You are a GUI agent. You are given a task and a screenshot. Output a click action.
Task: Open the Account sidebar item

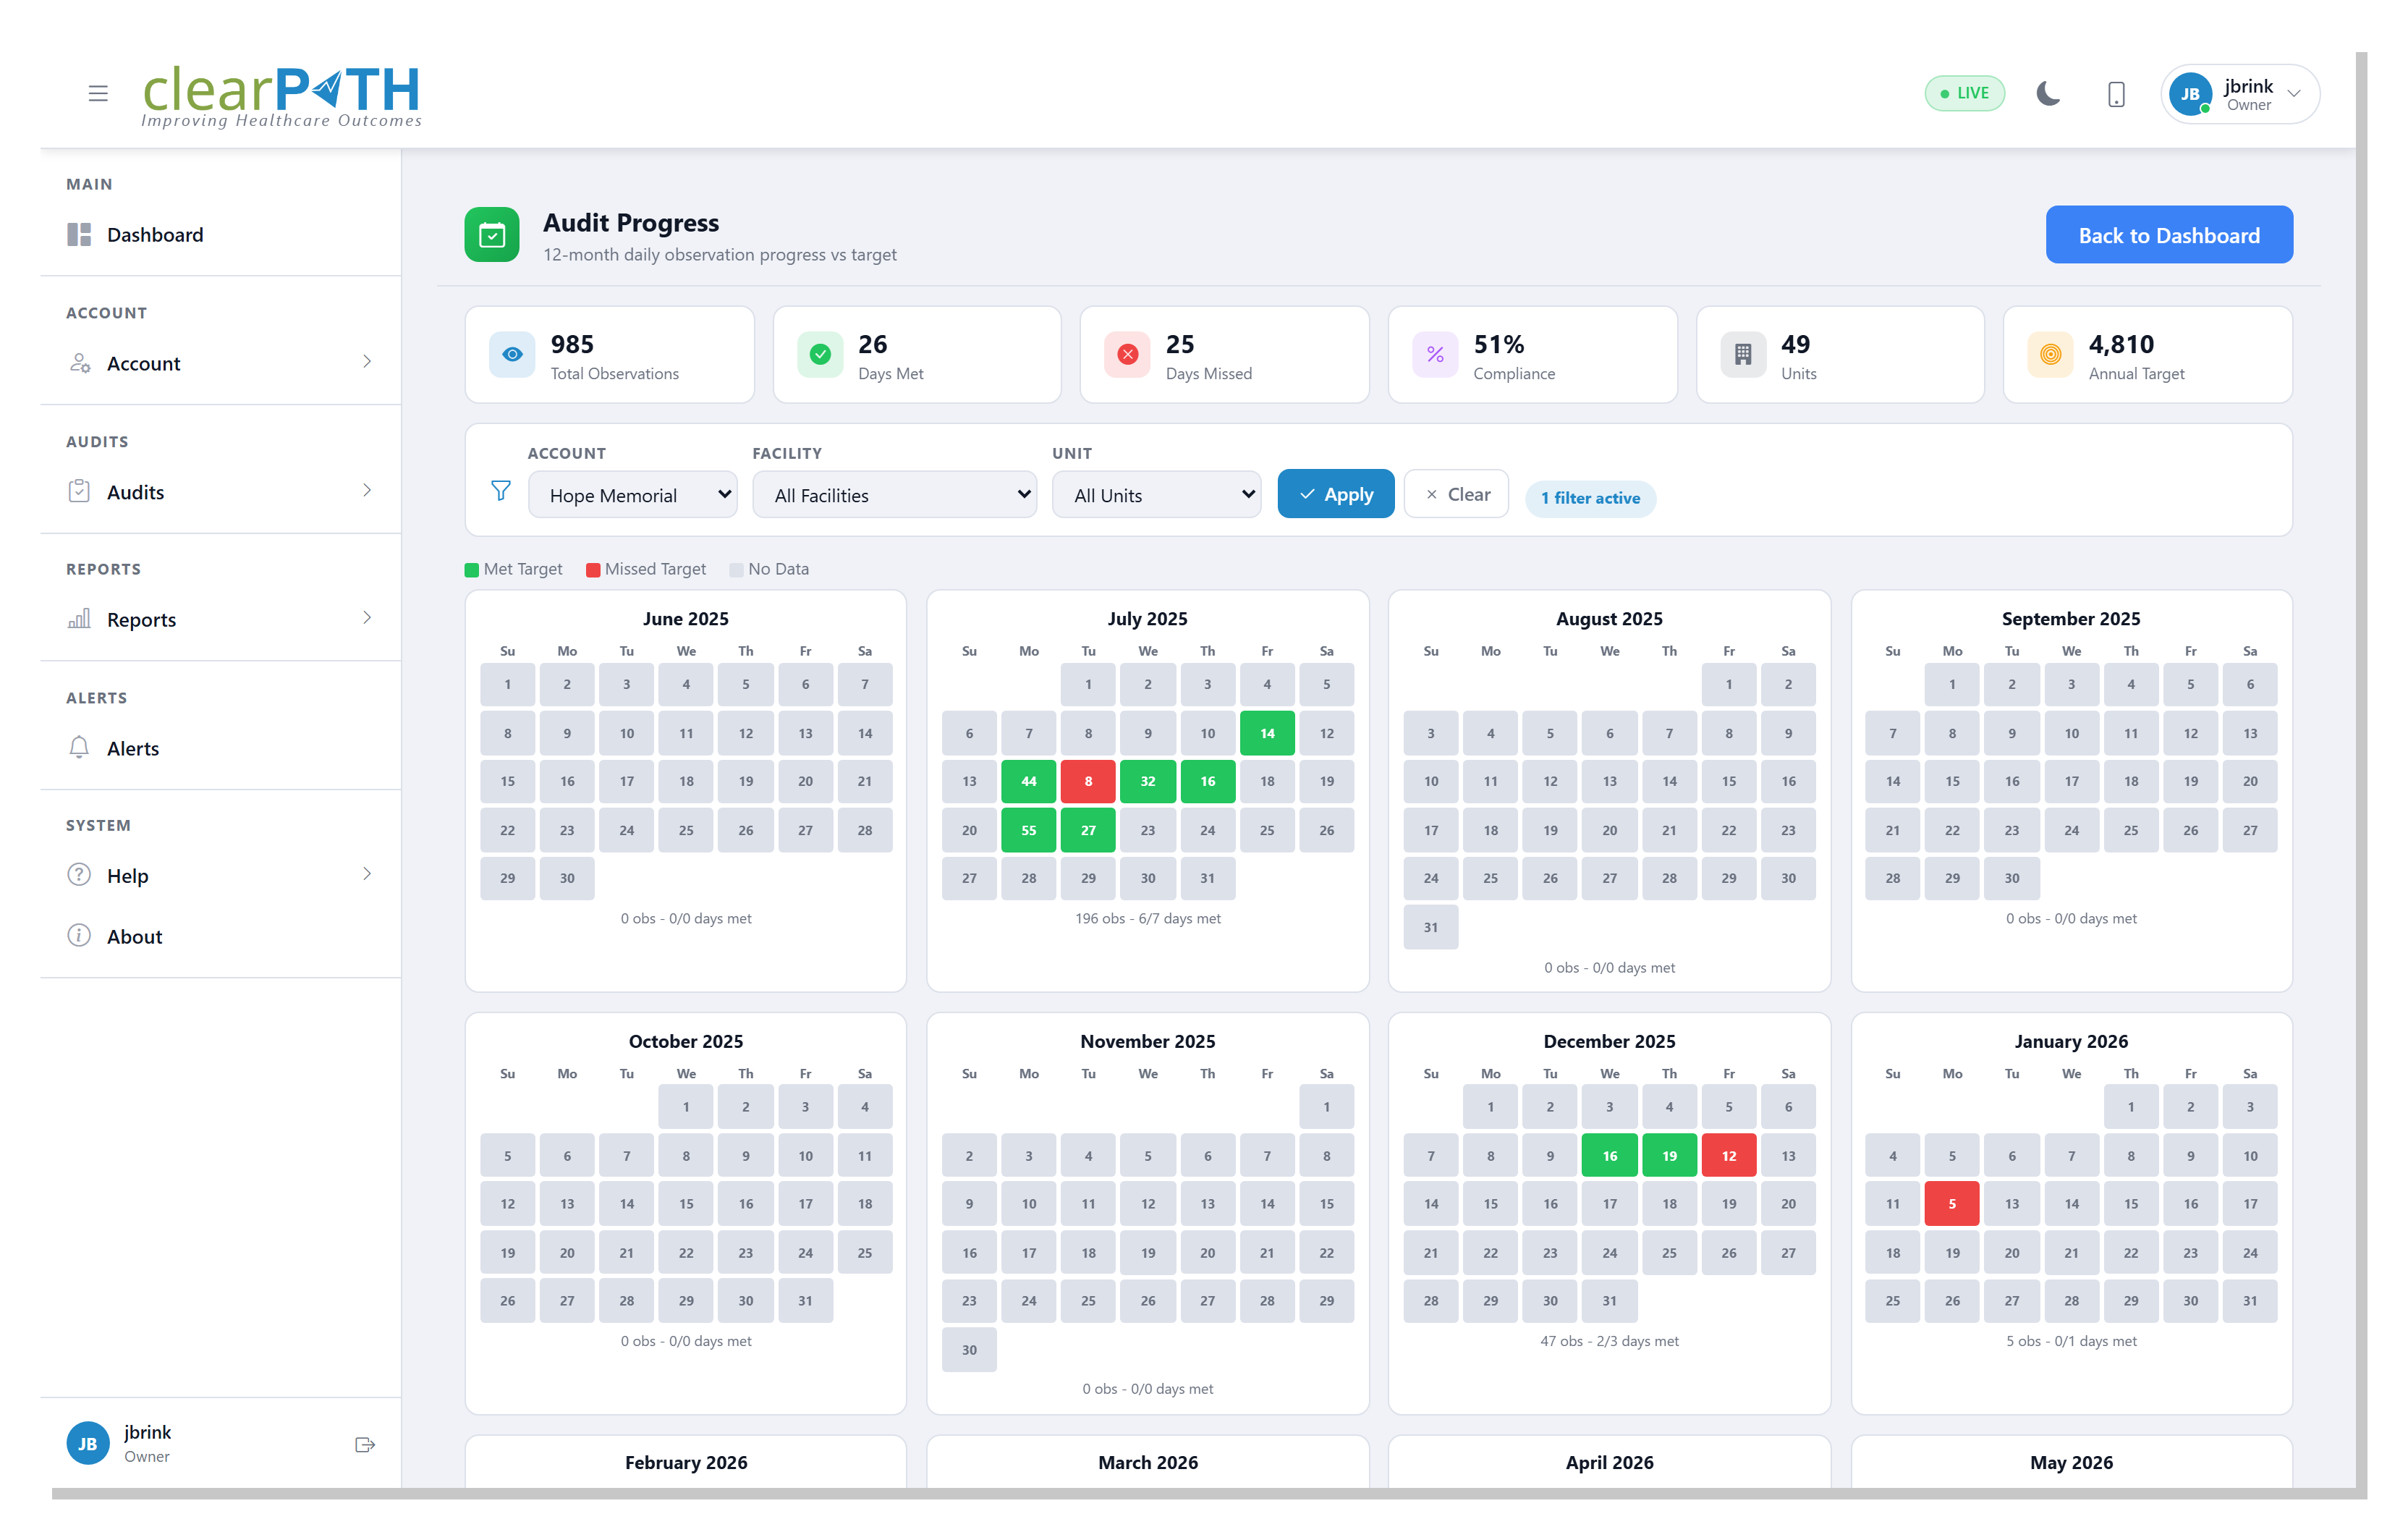point(220,363)
